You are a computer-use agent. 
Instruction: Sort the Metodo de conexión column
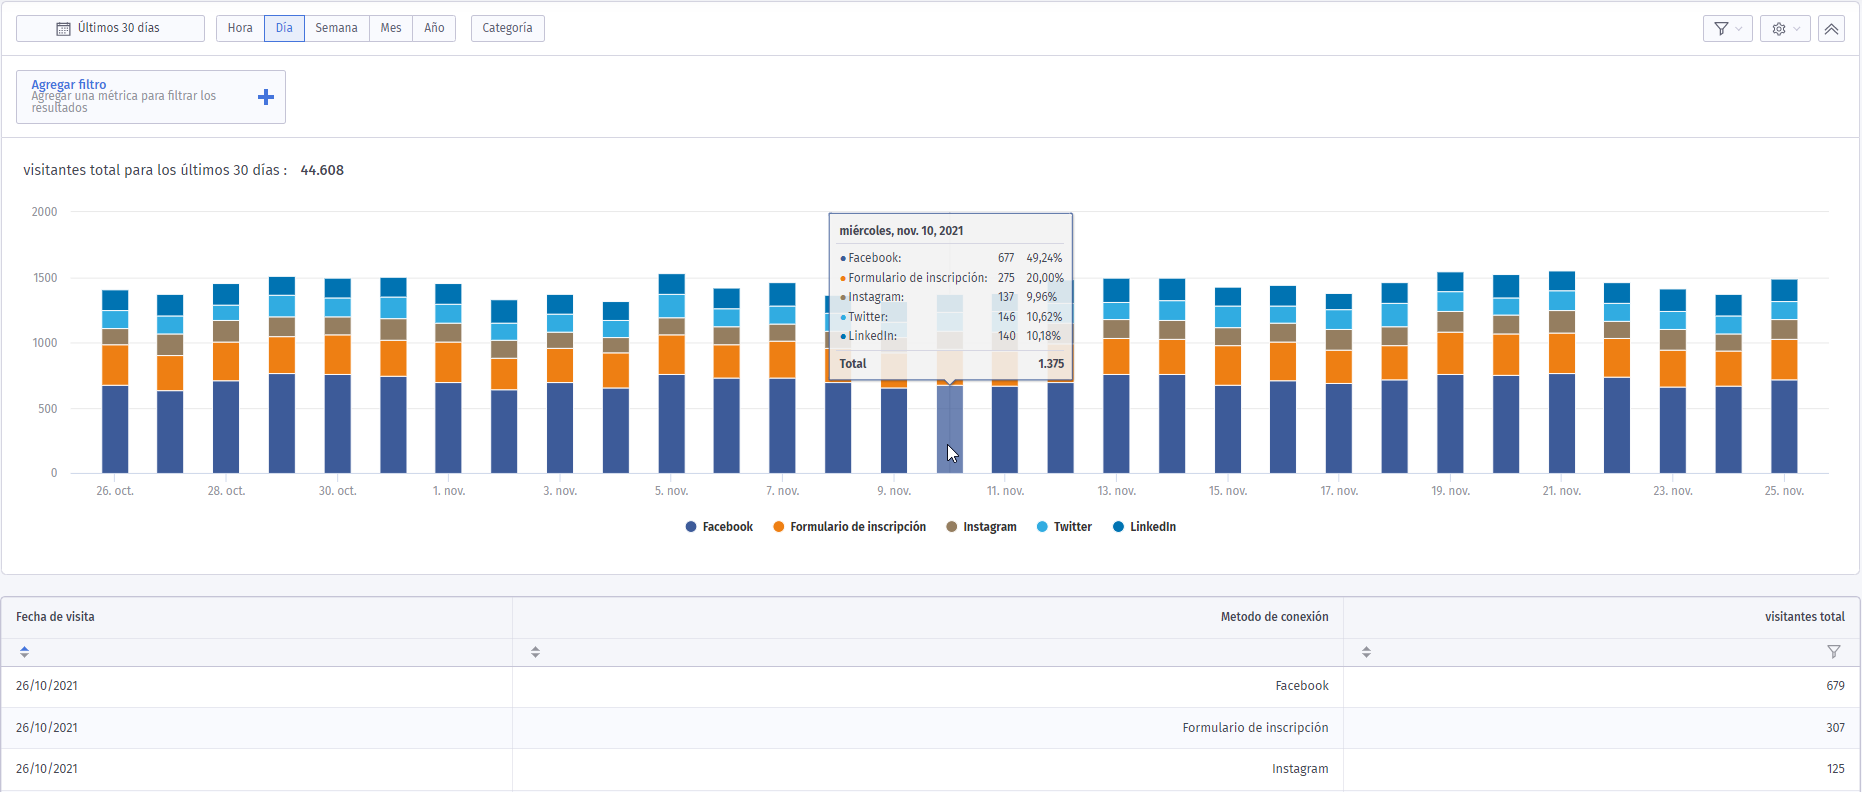coord(535,652)
